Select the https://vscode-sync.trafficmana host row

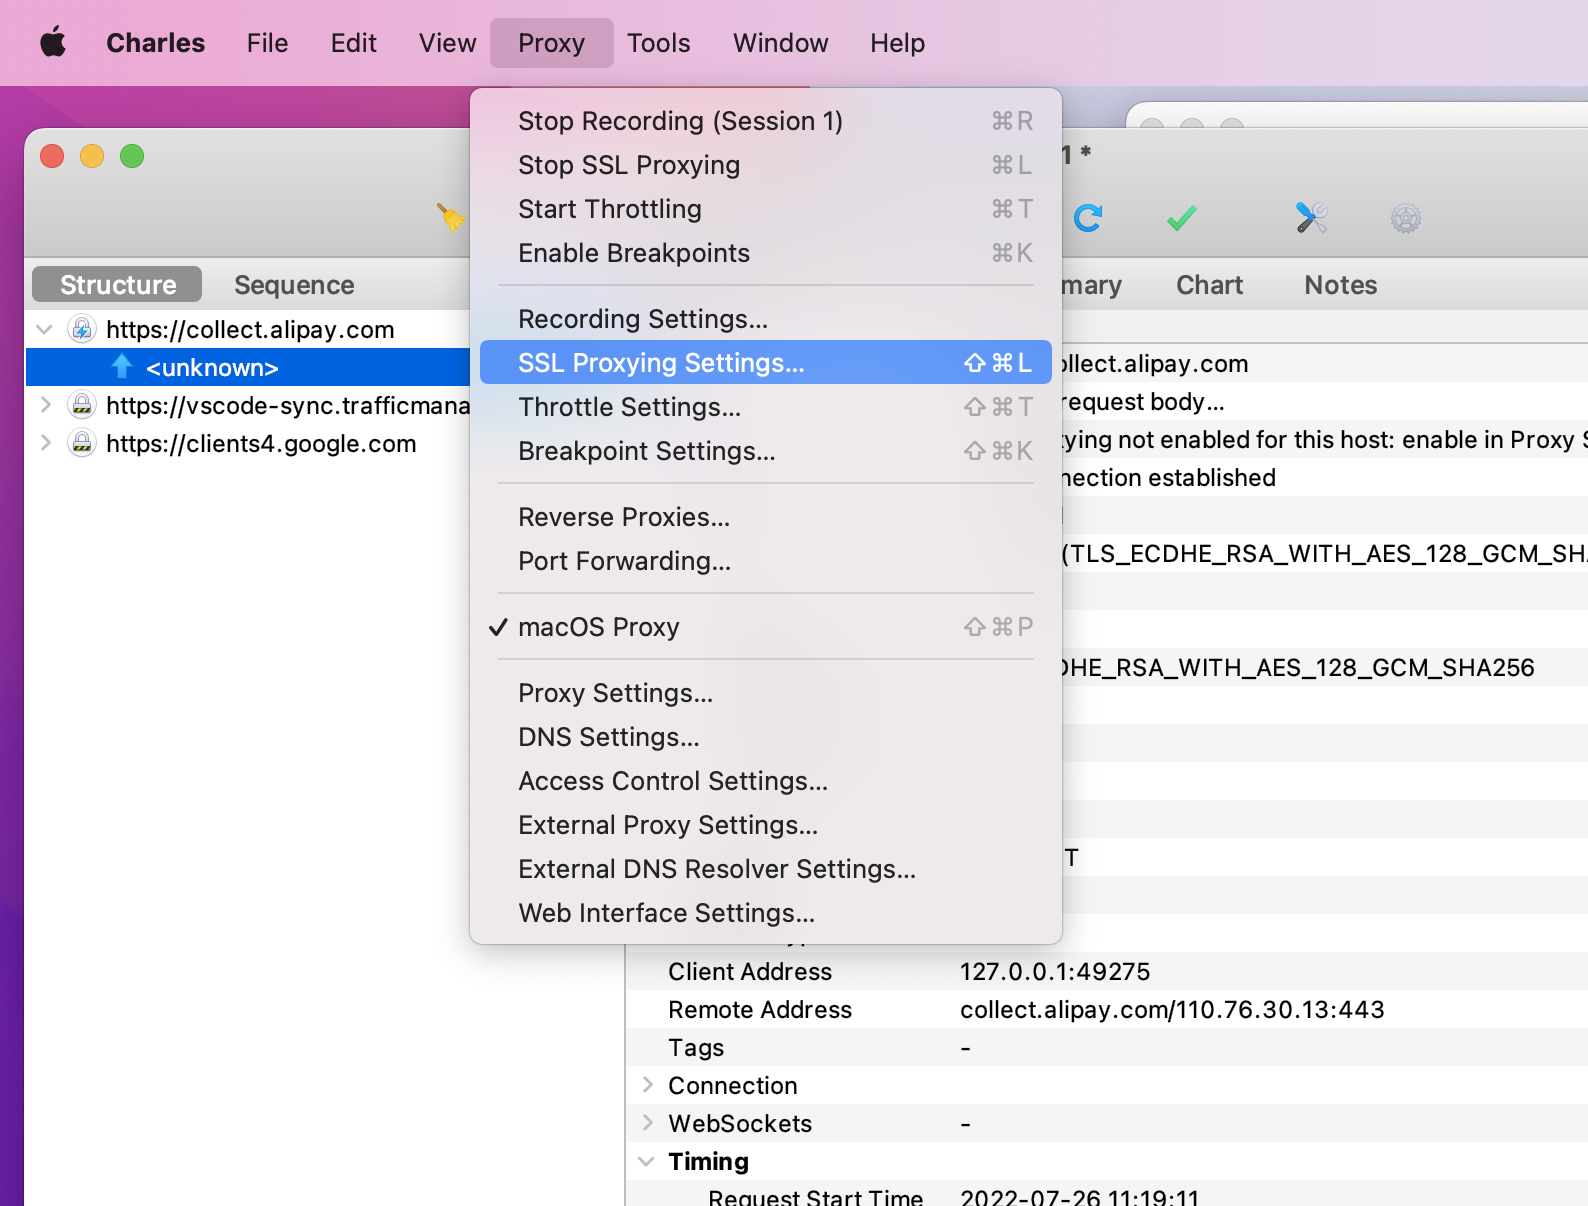(x=248, y=405)
